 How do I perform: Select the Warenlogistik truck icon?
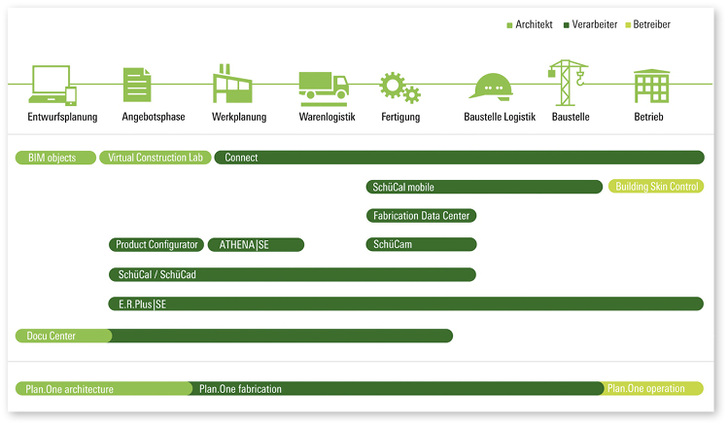coord(323,87)
